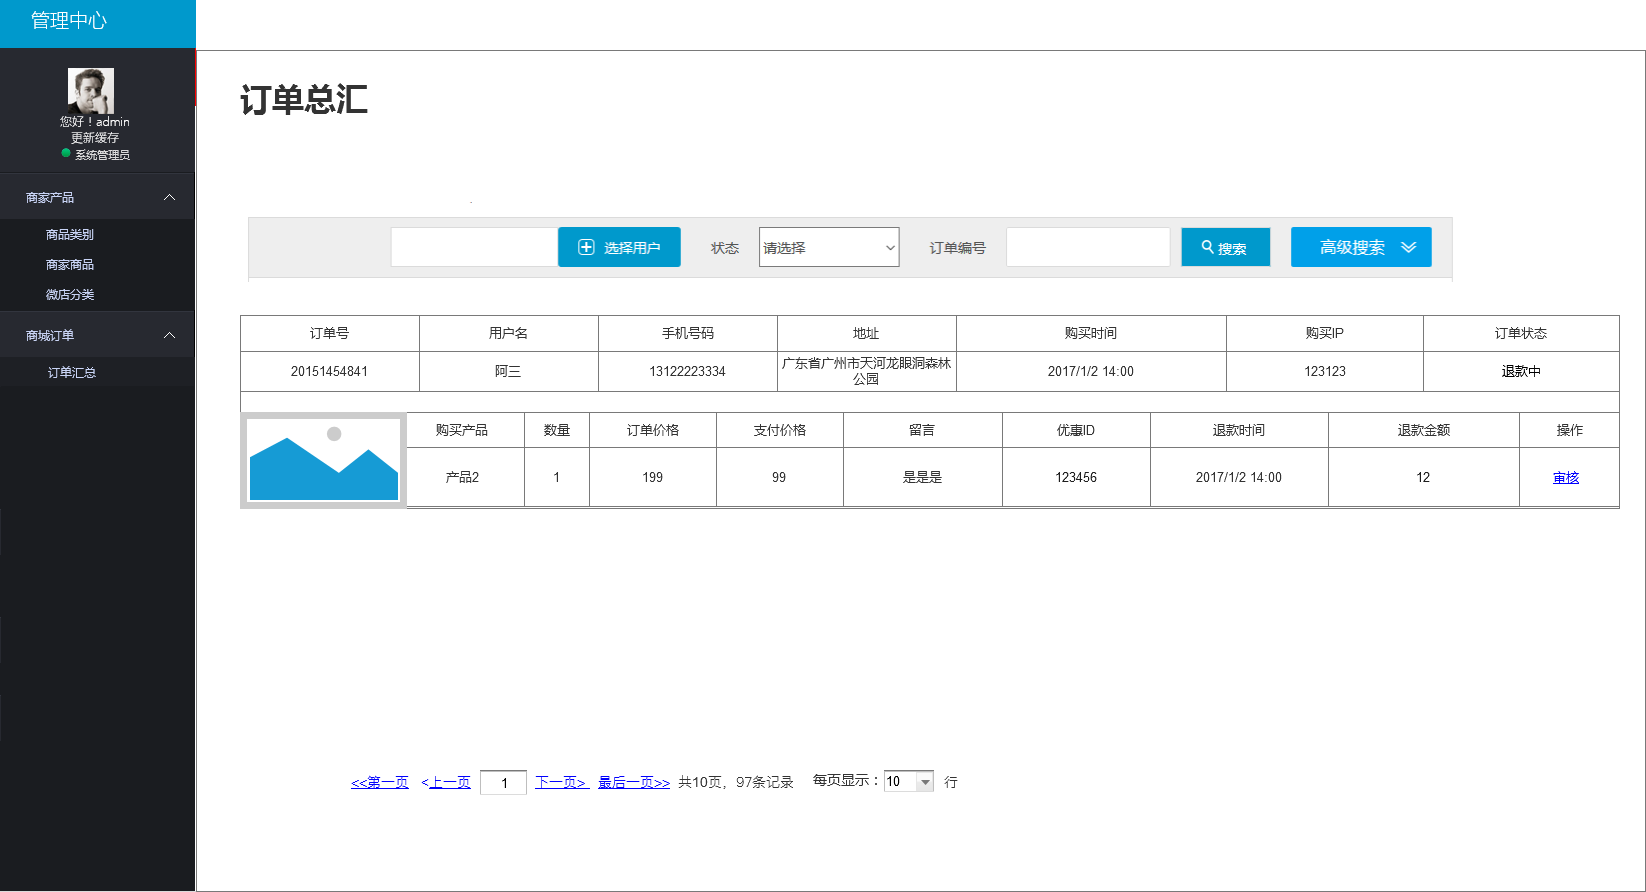Click the 审核 link for 产品2
Image resolution: width=1646 pixels, height=892 pixels.
1566,478
